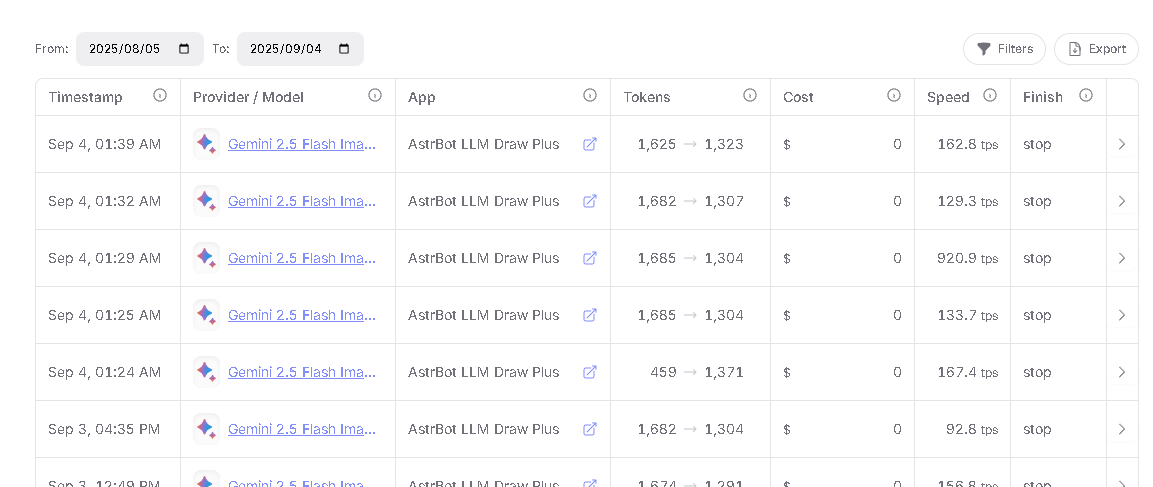Click speed value 167.4 tps
This screenshot has height=487, width=1153.
point(968,372)
